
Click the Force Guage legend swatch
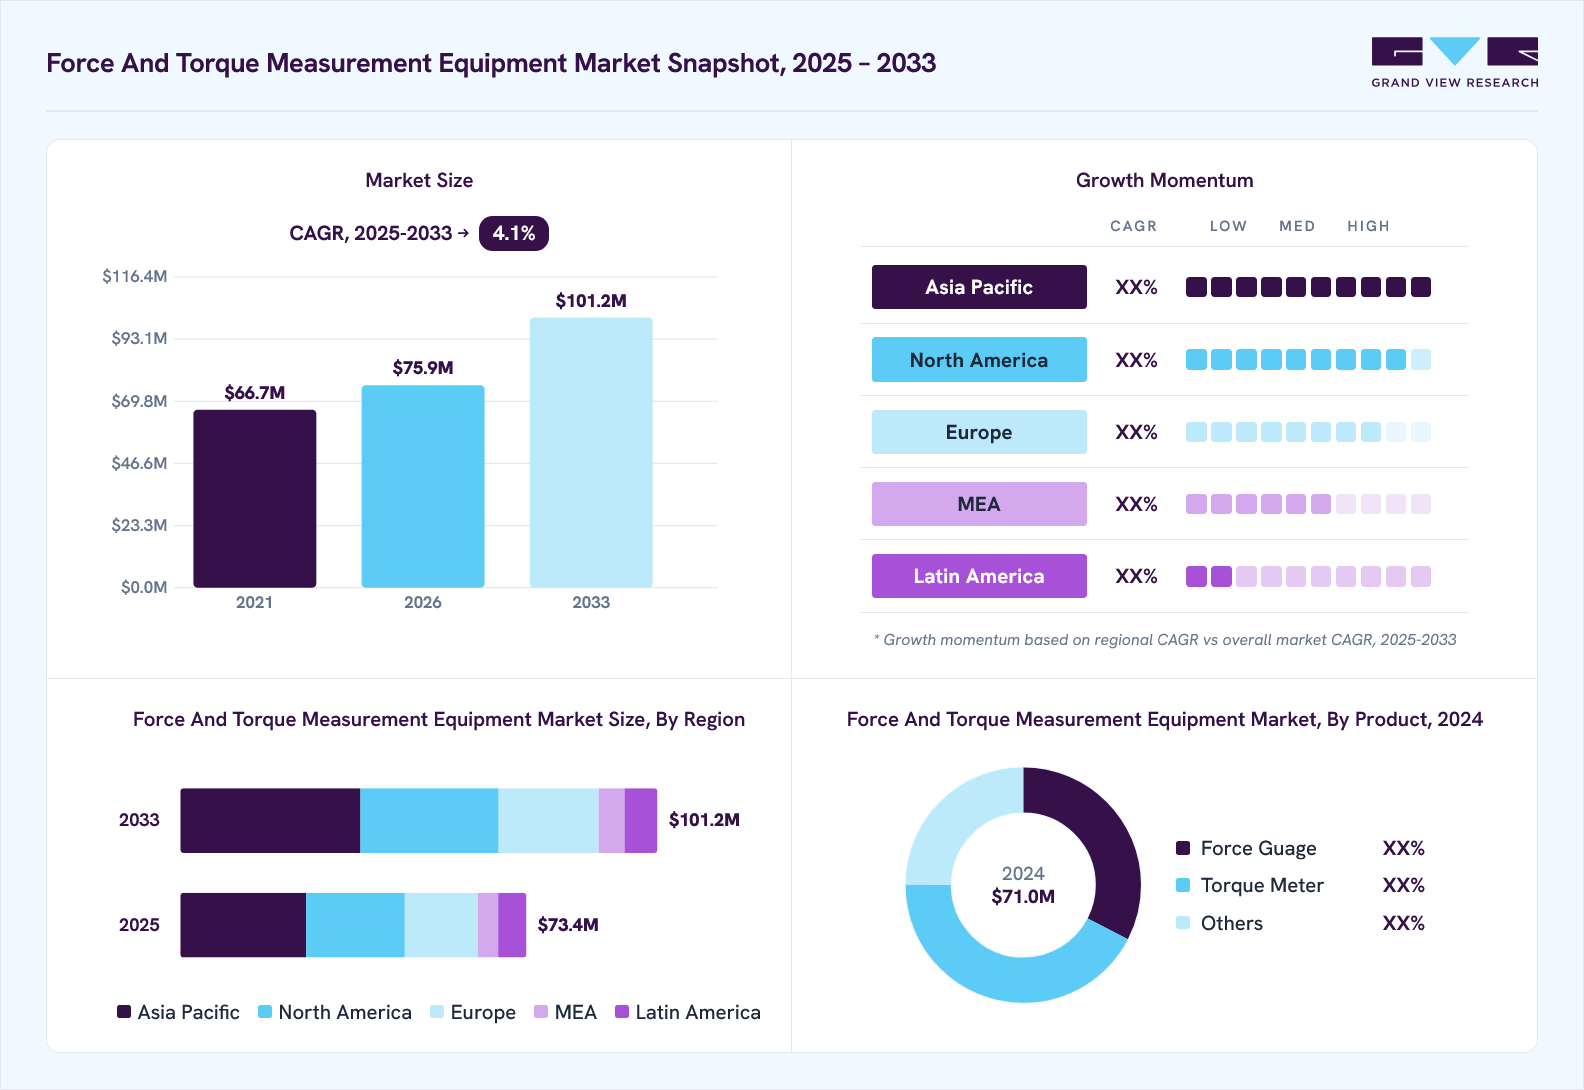coord(1183,848)
